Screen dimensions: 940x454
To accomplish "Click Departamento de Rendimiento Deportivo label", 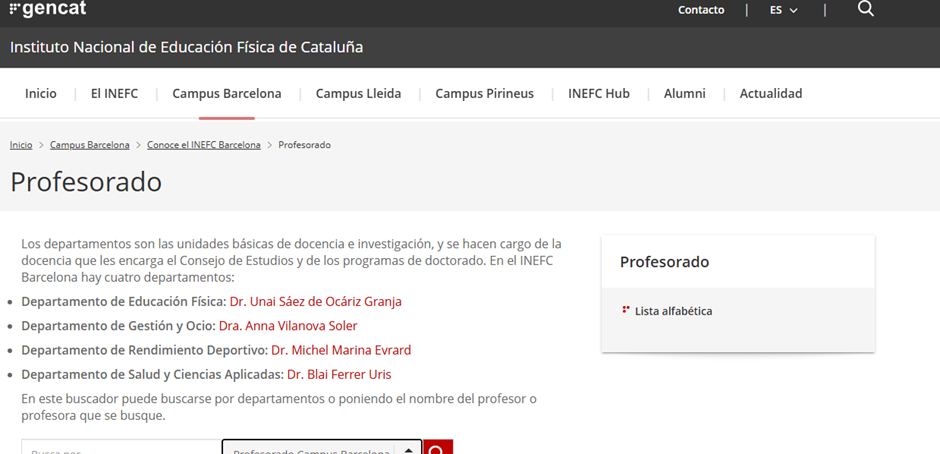I will [x=145, y=350].
